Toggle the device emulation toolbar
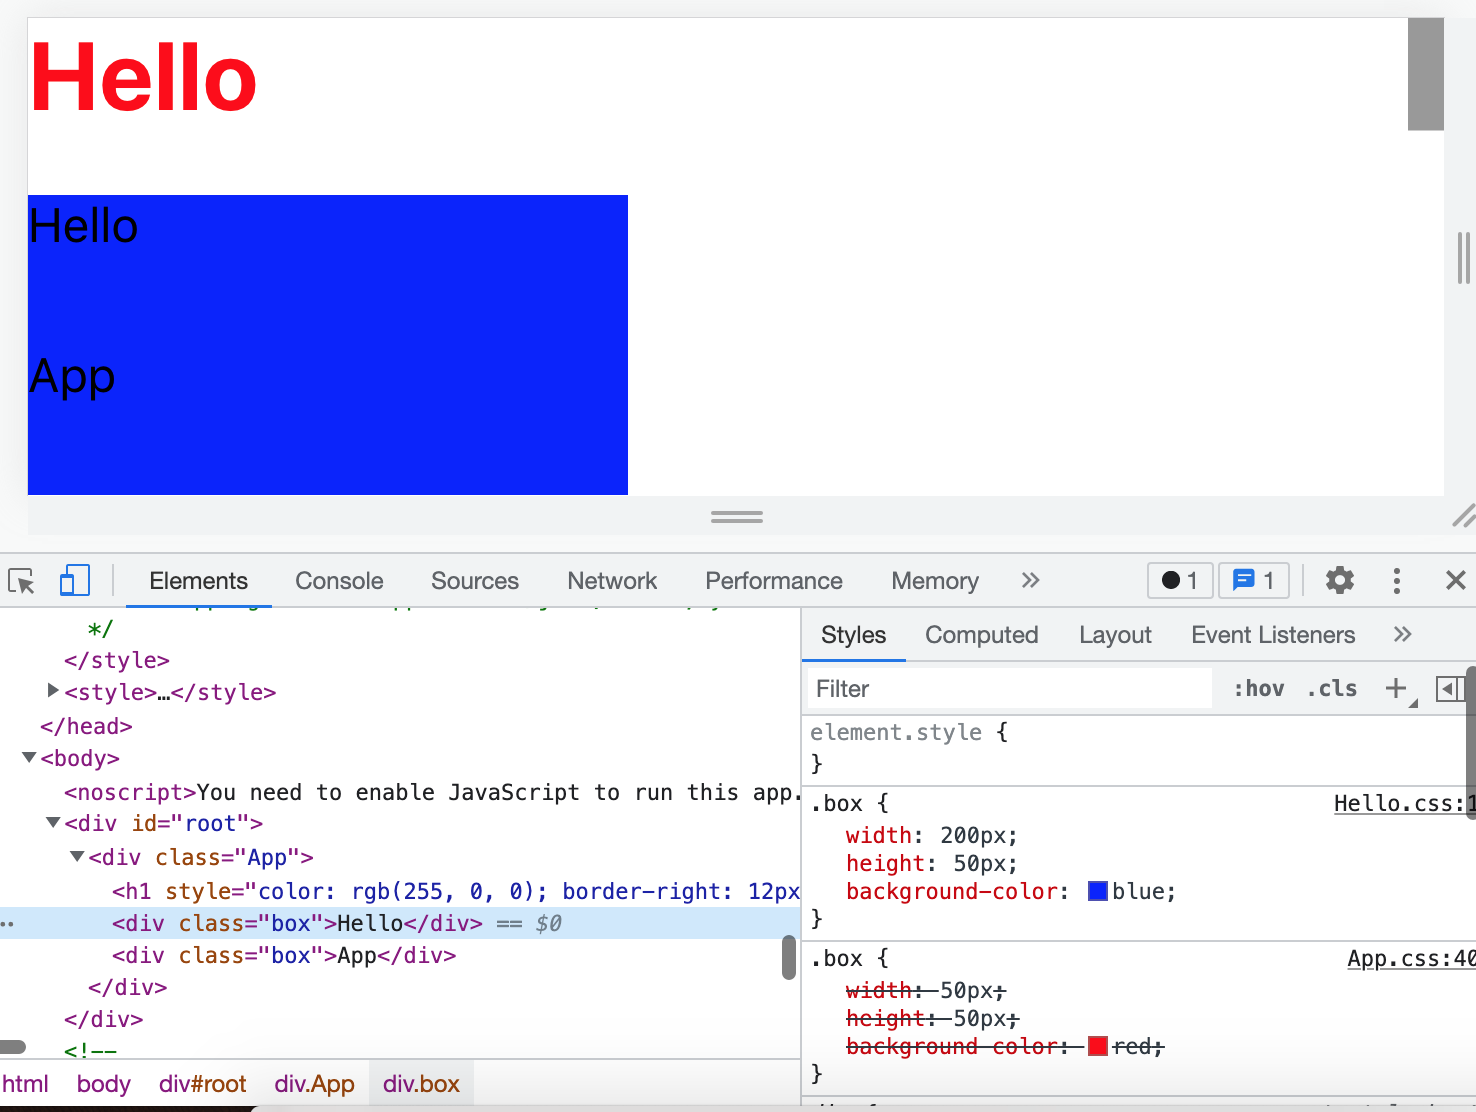Screen dimensions: 1476x1112 tap(74, 580)
